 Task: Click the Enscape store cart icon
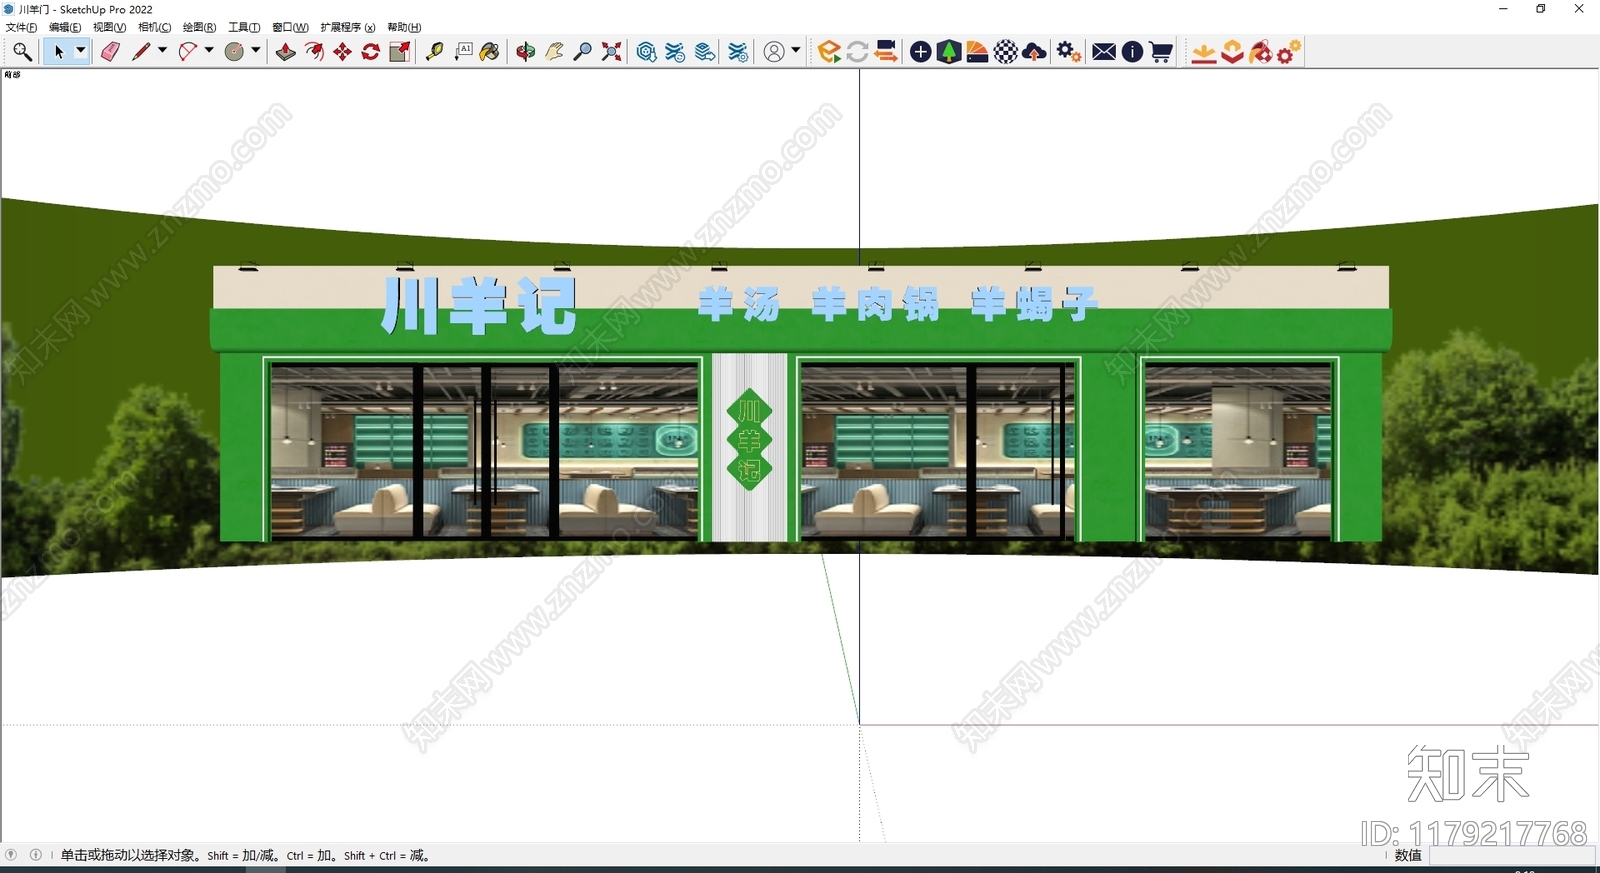1161,52
